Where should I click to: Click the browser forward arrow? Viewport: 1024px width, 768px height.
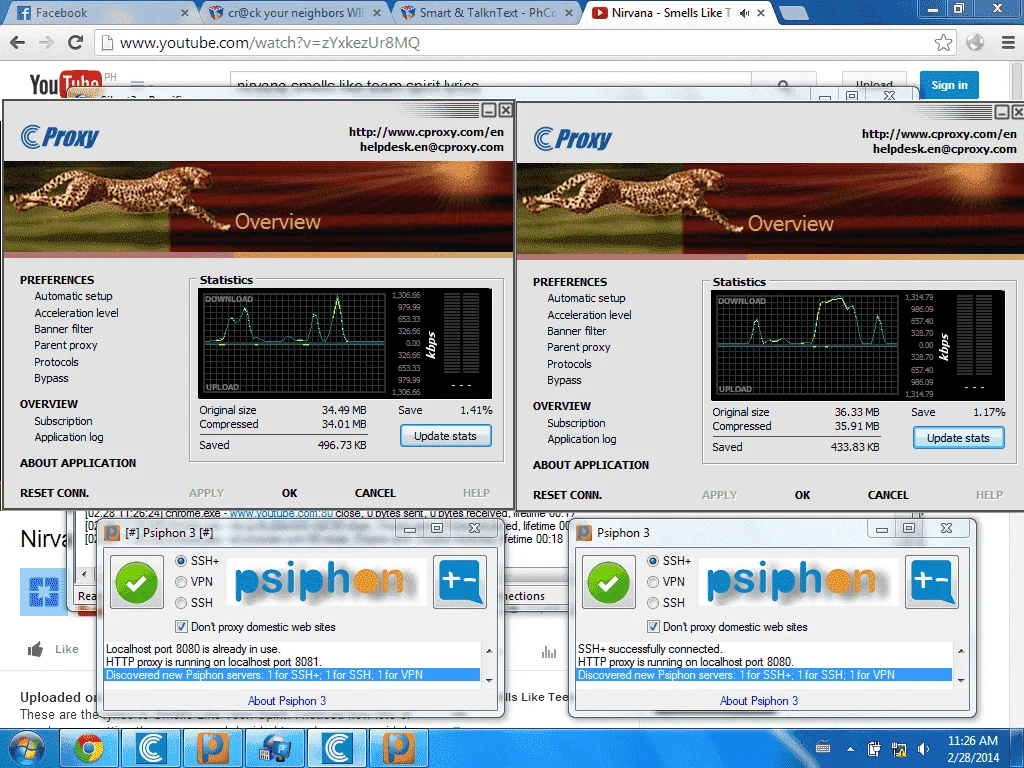tap(46, 43)
